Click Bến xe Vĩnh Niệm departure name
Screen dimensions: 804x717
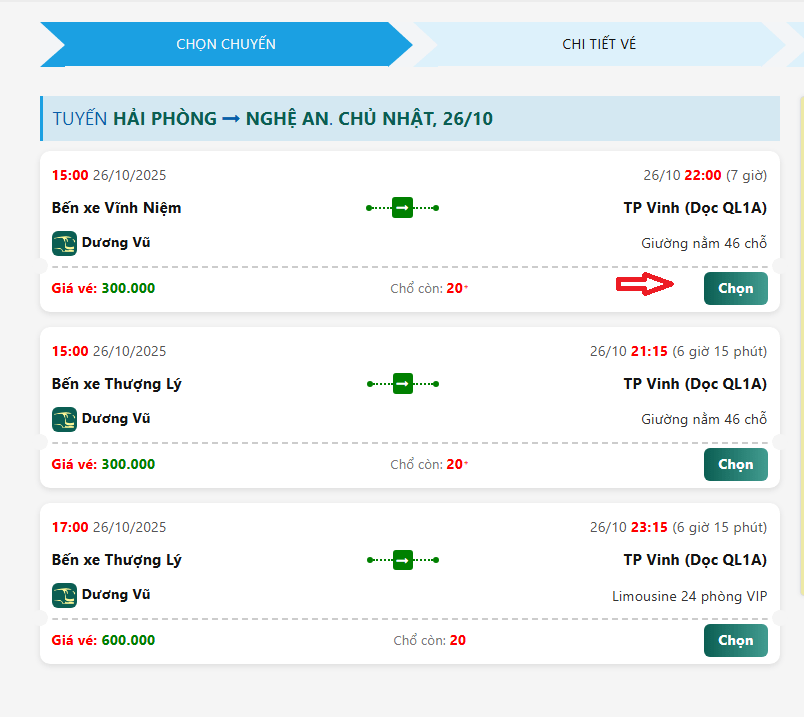click(116, 208)
